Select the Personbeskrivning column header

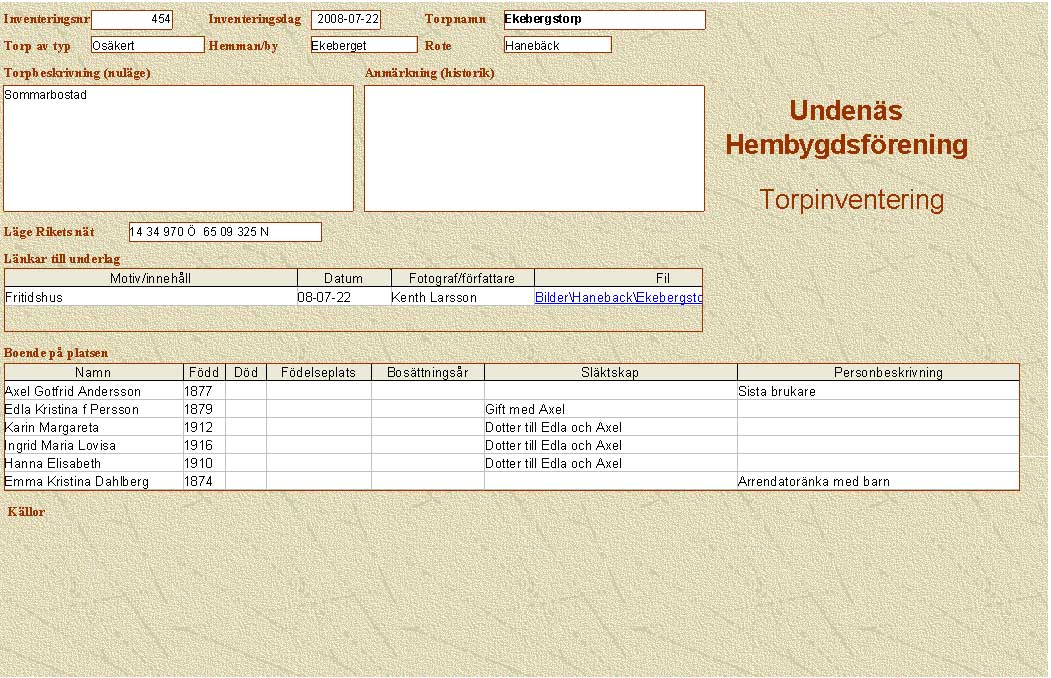[x=878, y=372]
